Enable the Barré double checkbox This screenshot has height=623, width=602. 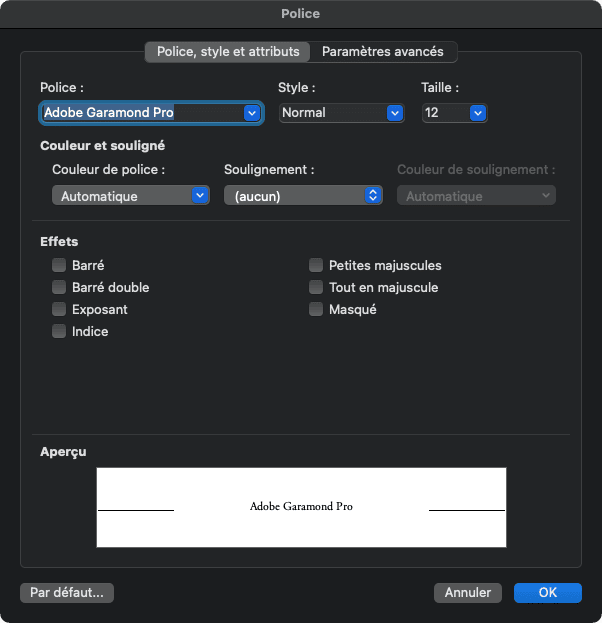(x=59, y=287)
